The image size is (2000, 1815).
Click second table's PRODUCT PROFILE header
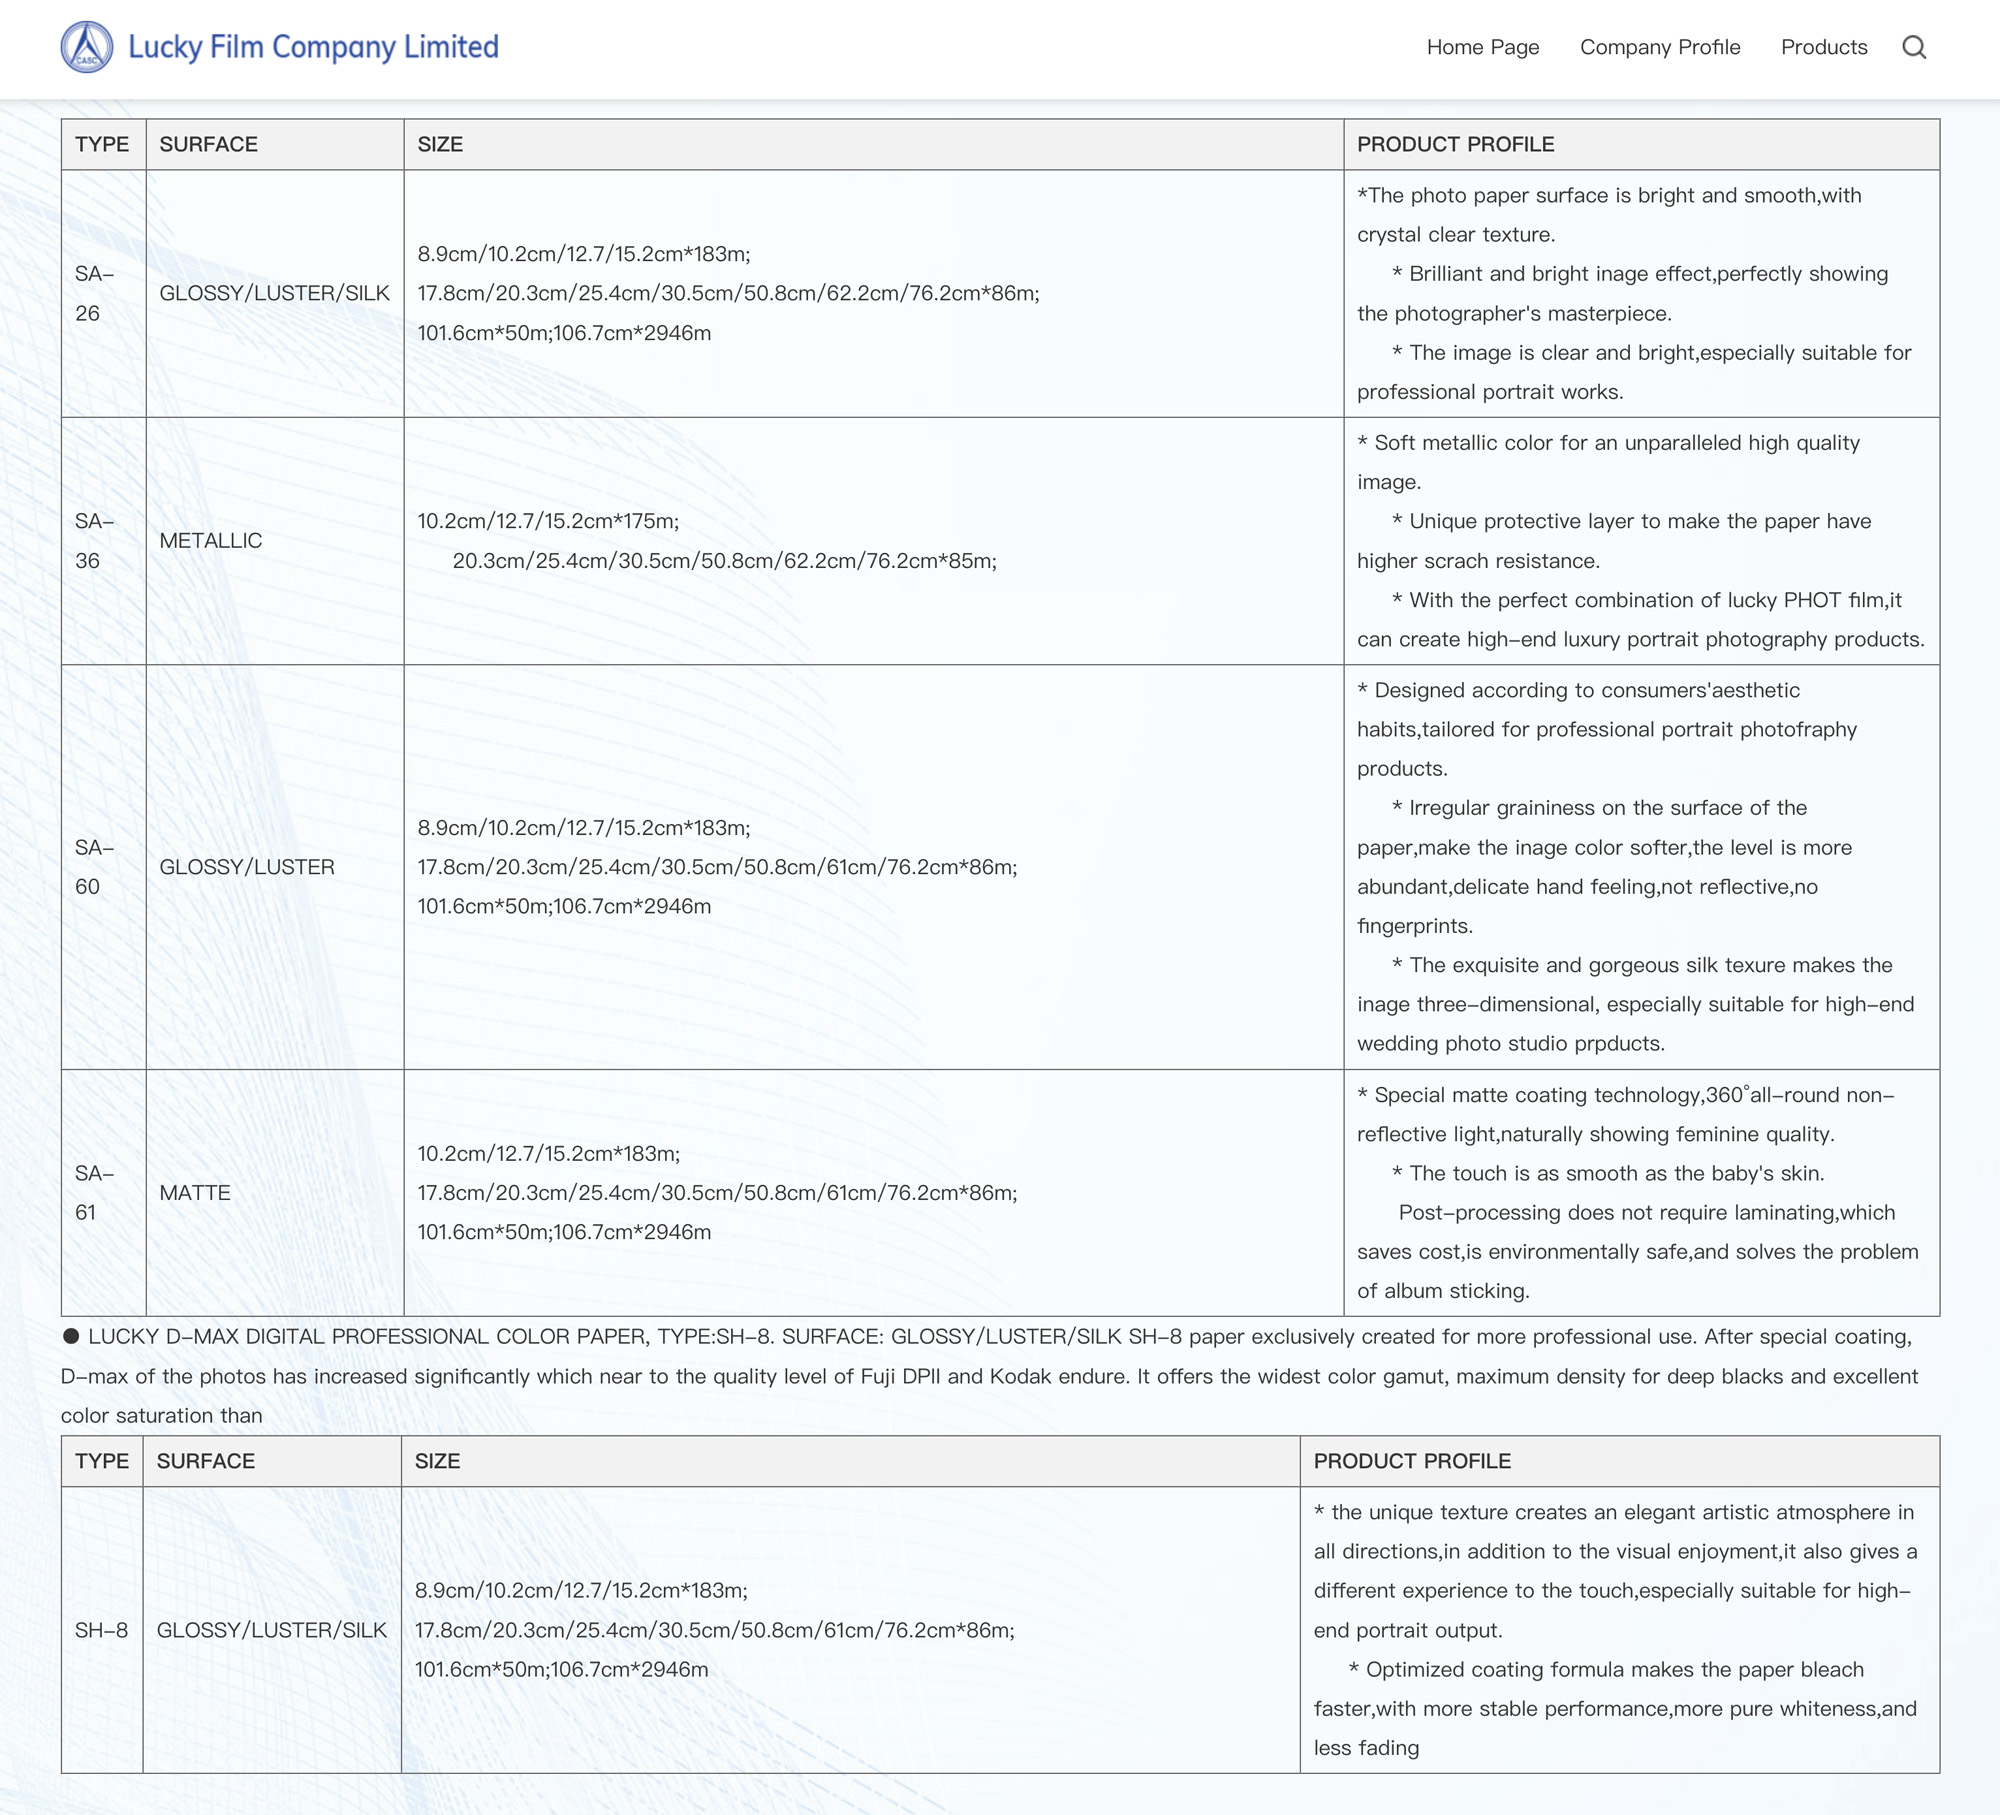point(1620,1461)
